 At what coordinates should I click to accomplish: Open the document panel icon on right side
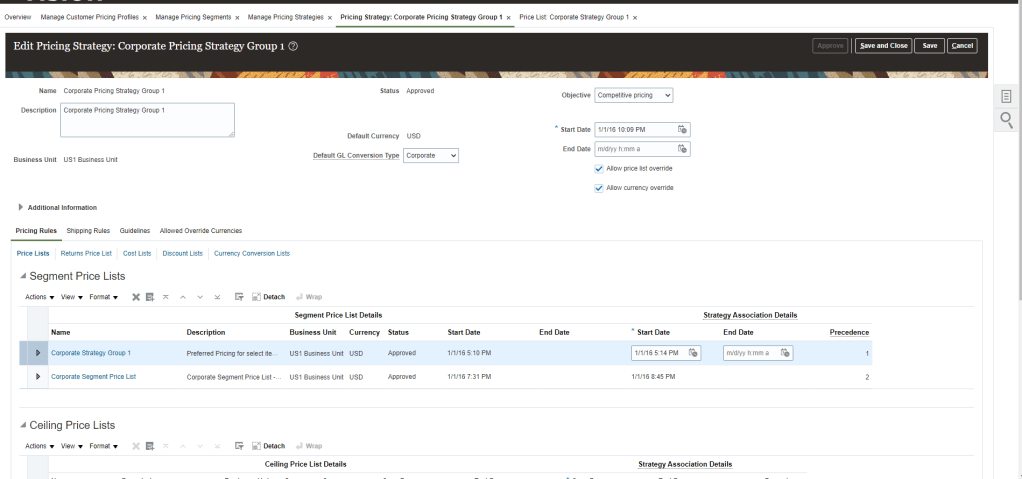click(1007, 96)
